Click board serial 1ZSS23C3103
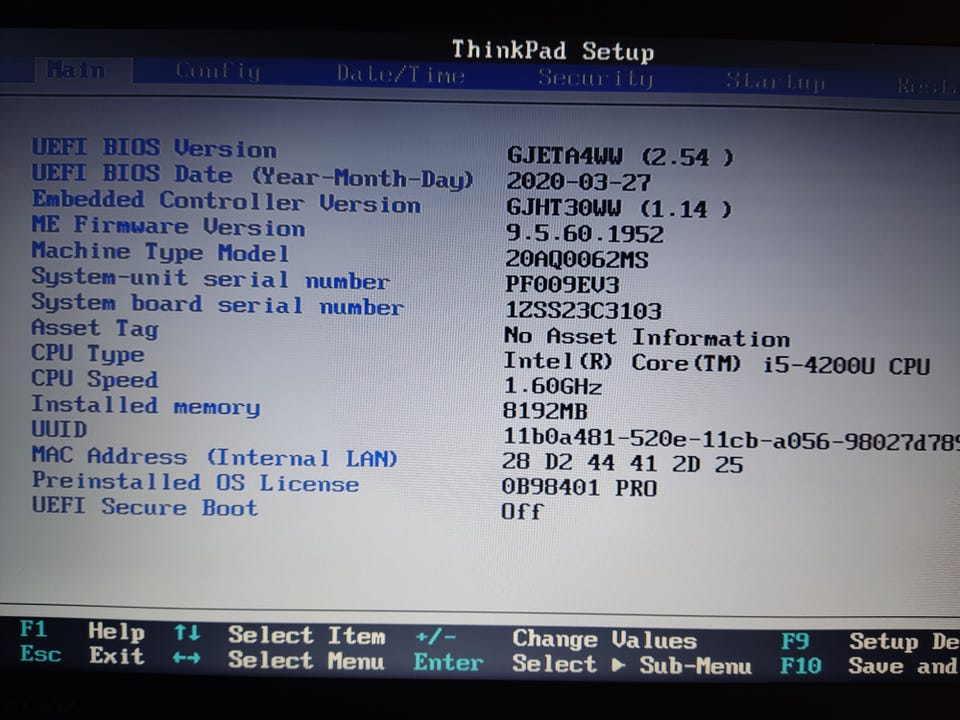 pos(583,310)
